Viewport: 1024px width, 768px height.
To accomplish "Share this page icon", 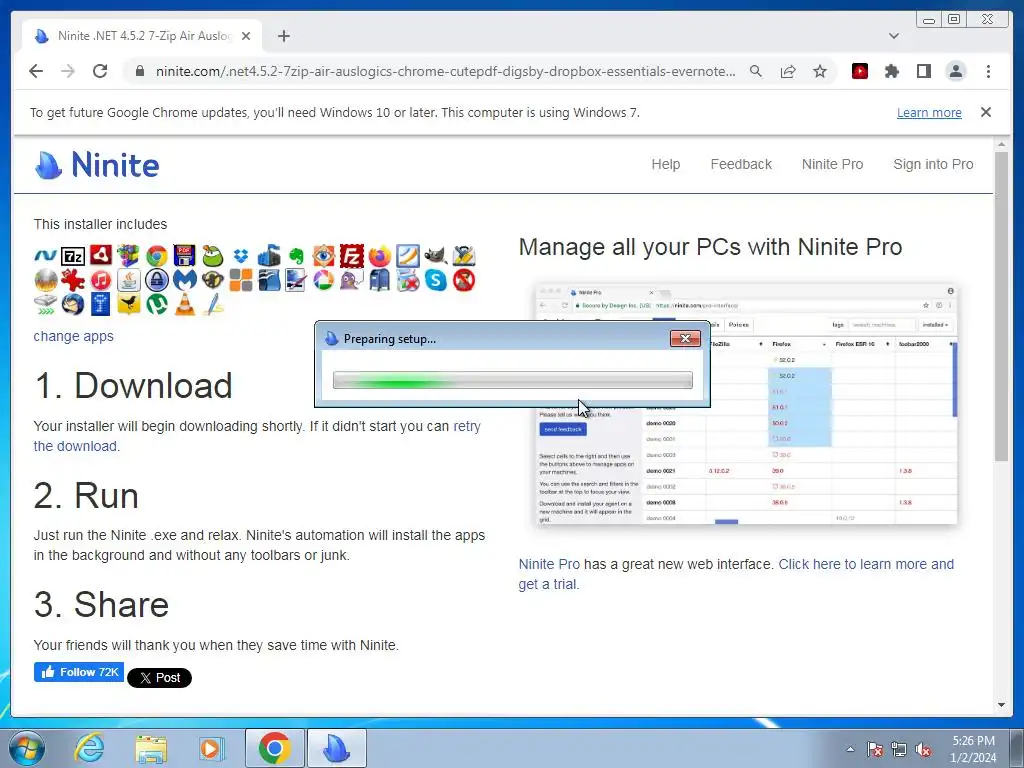I will tap(788, 71).
